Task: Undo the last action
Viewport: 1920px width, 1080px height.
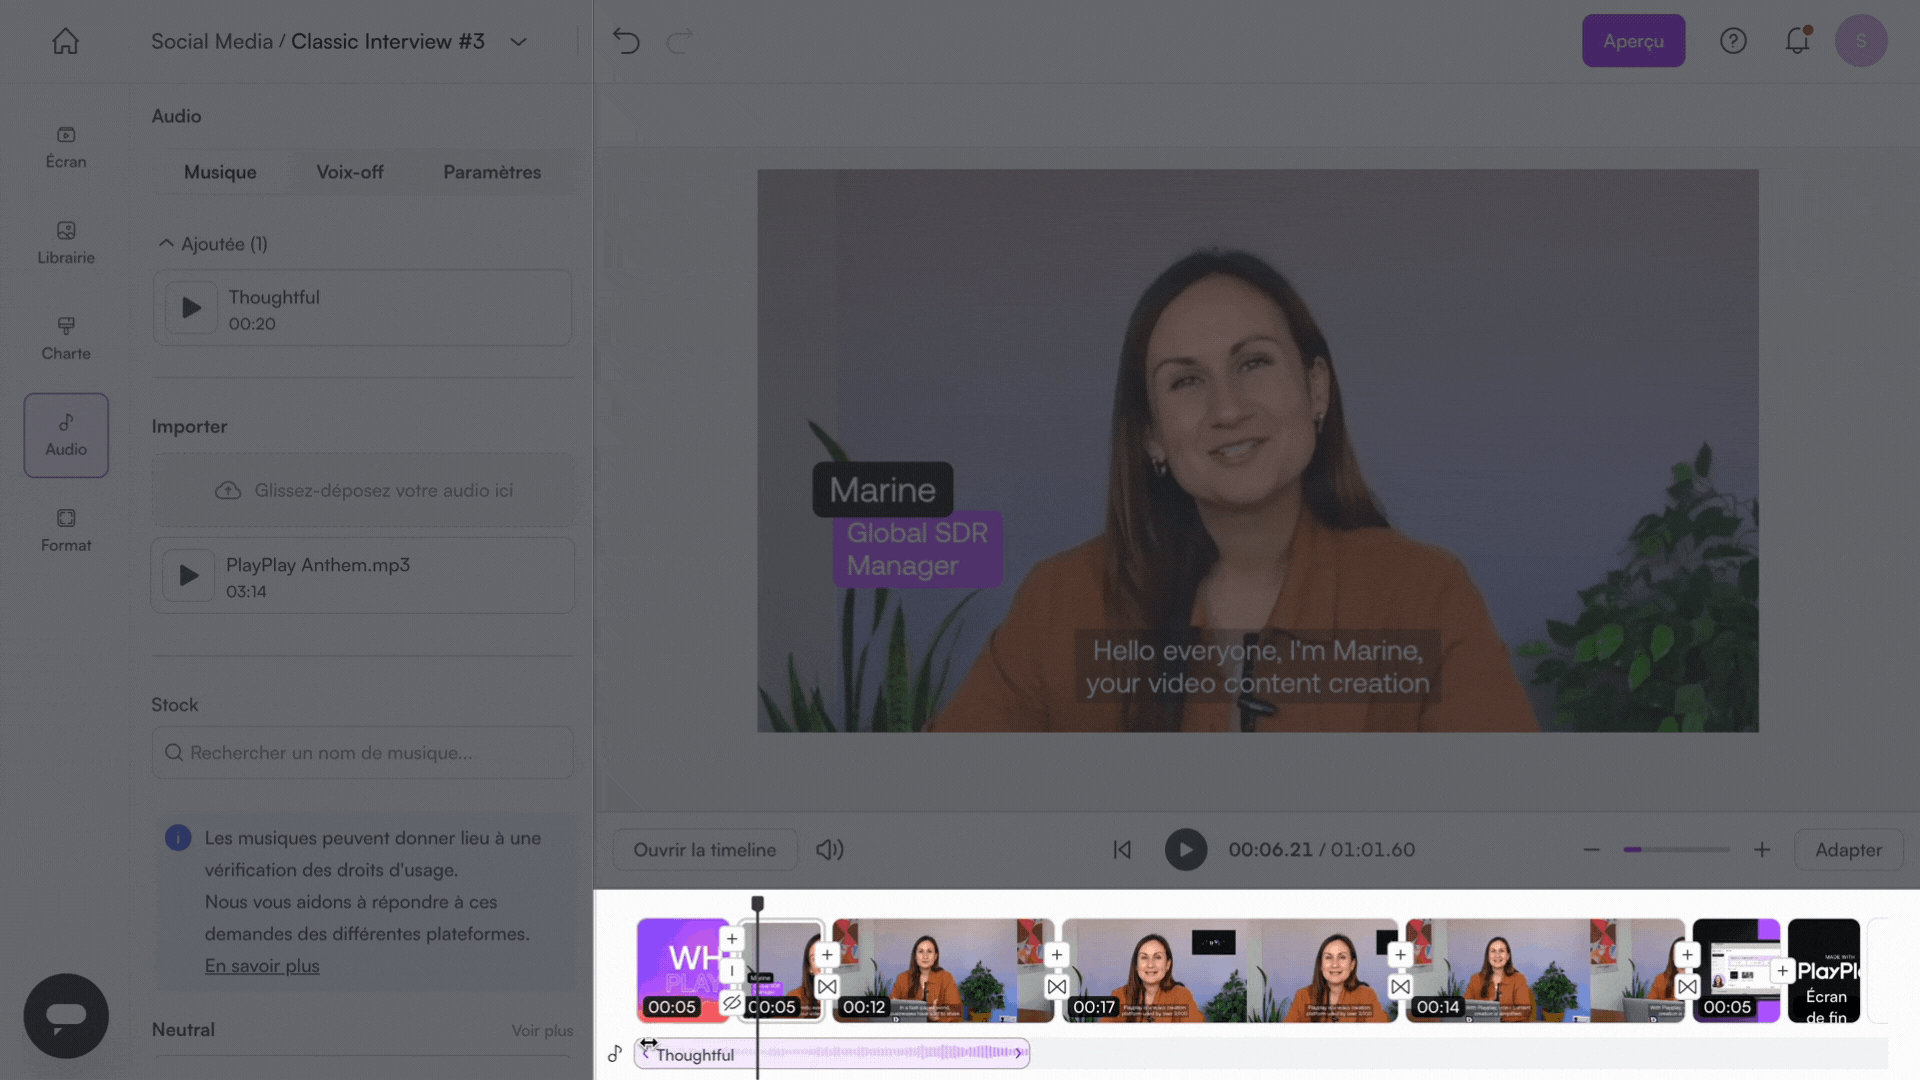Action: coord(626,41)
